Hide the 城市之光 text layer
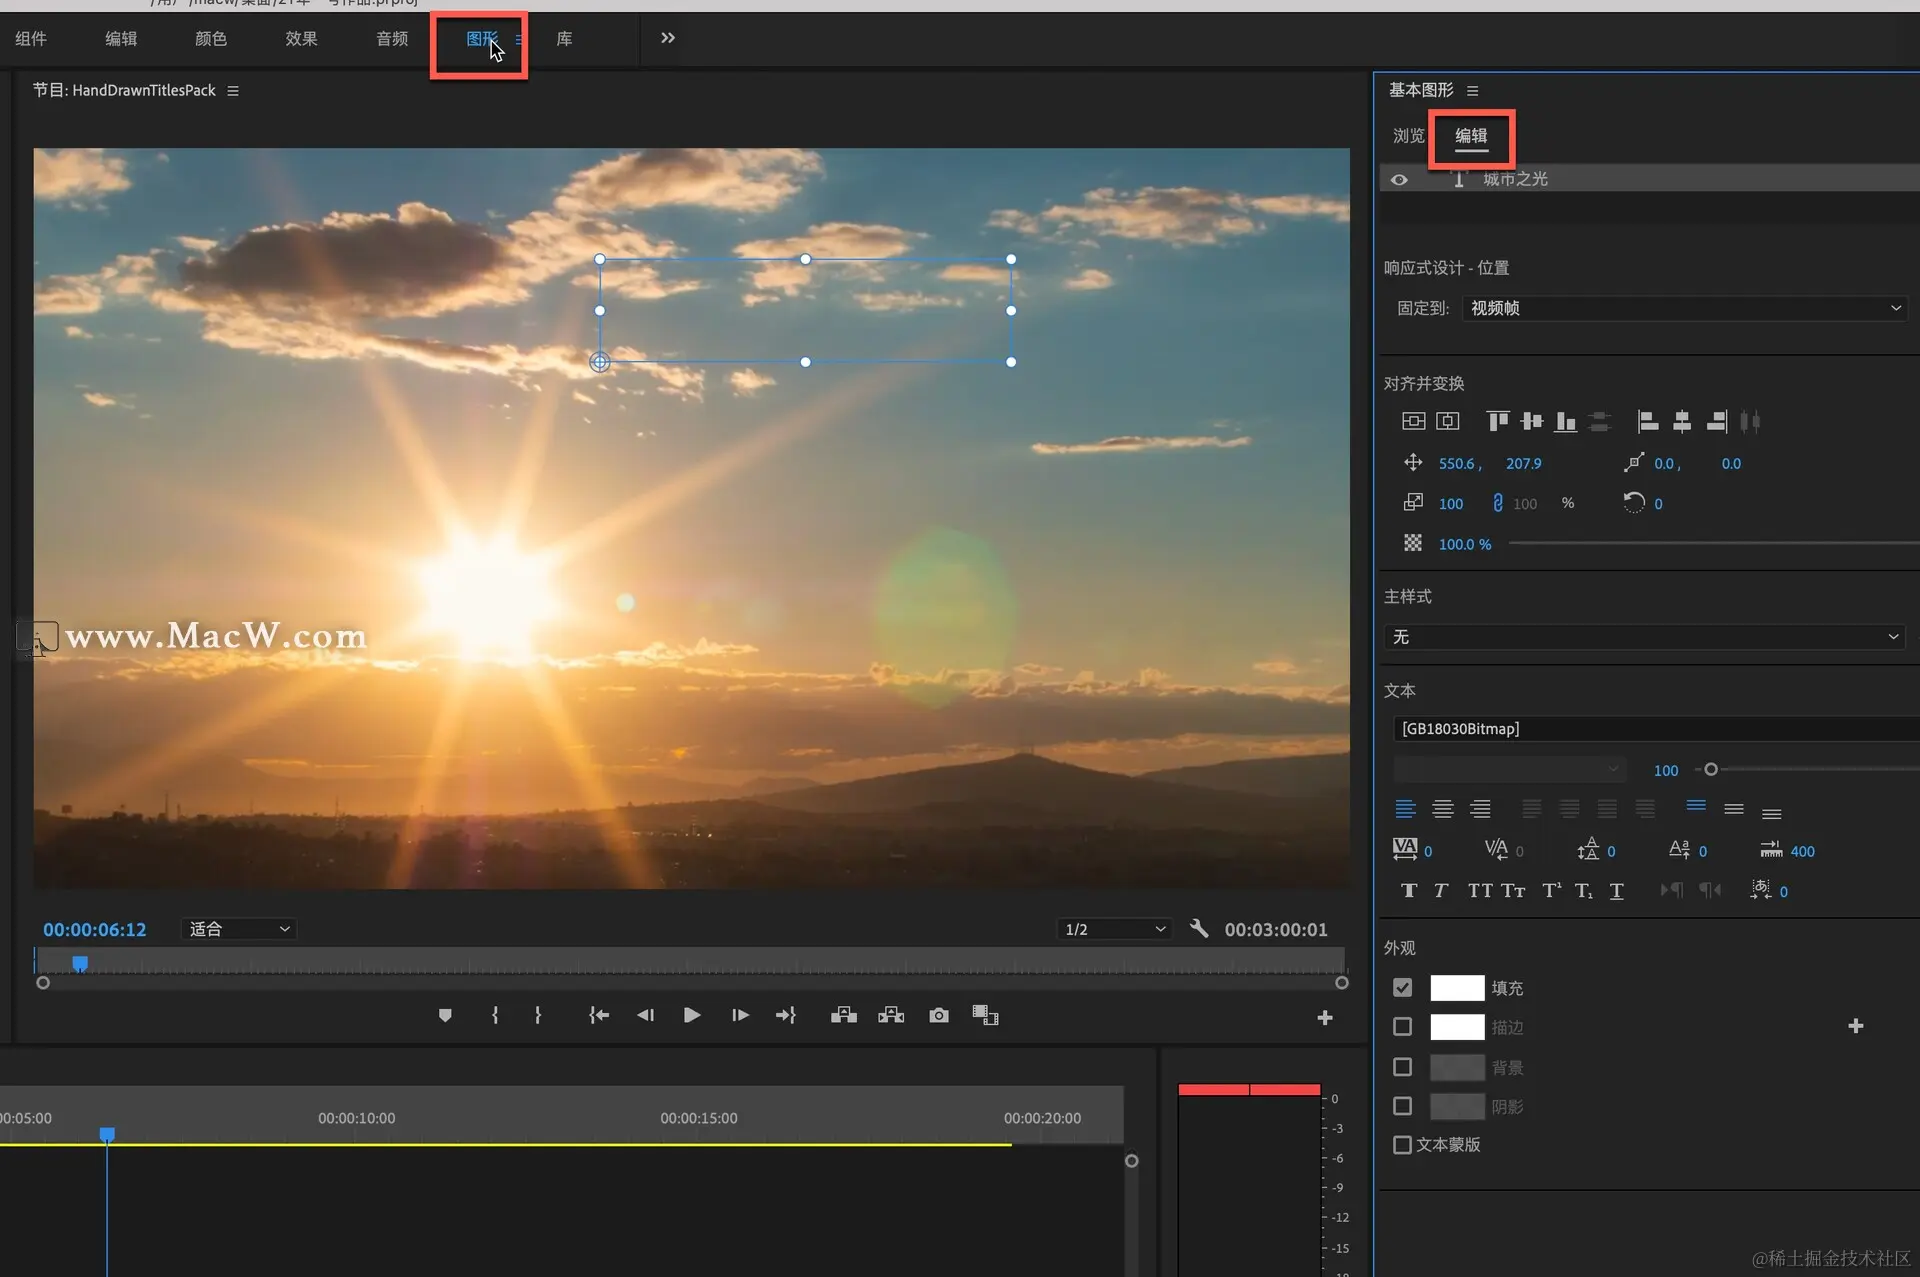1920x1277 pixels. pos(1399,180)
